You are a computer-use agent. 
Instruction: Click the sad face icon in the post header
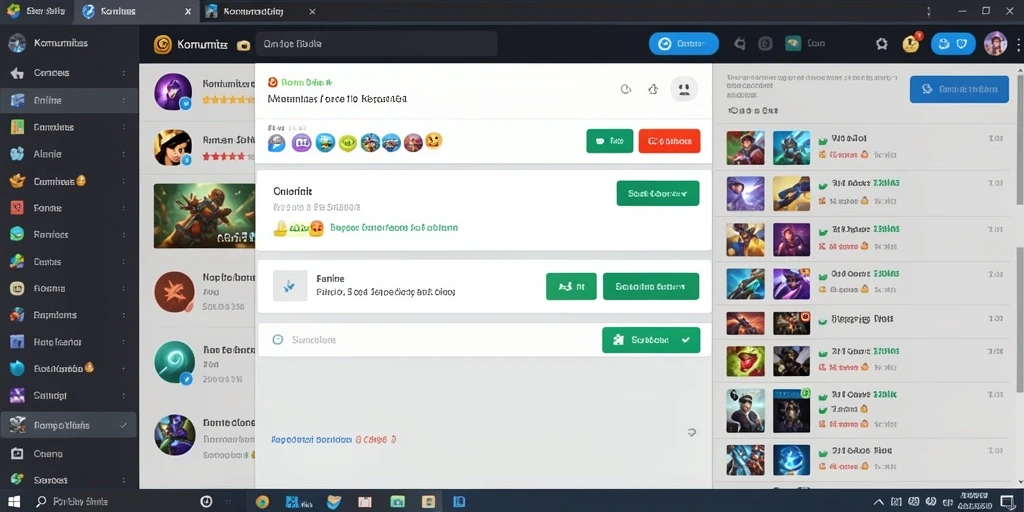click(684, 89)
